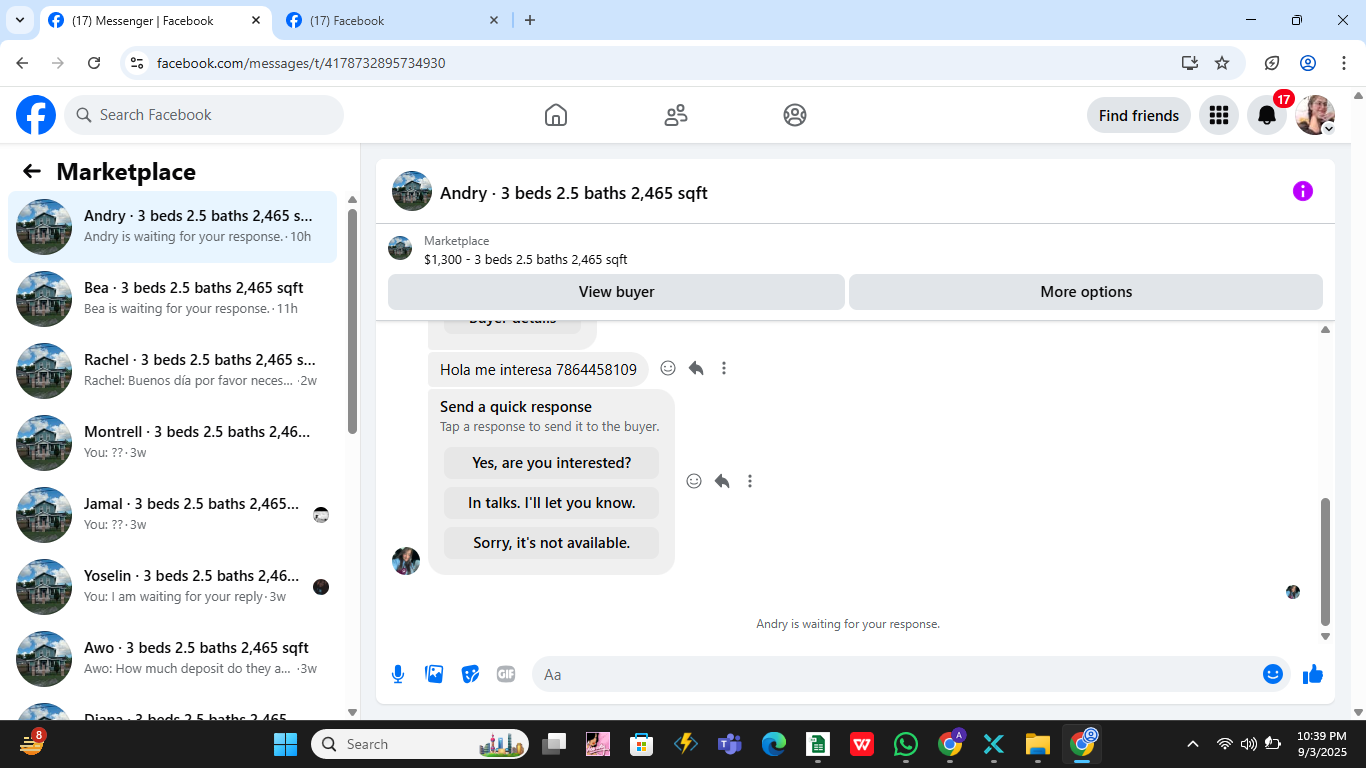The image size is (1366, 768).
Task: Click the chat messages scrollbar thumb
Action: coord(1325,562)
